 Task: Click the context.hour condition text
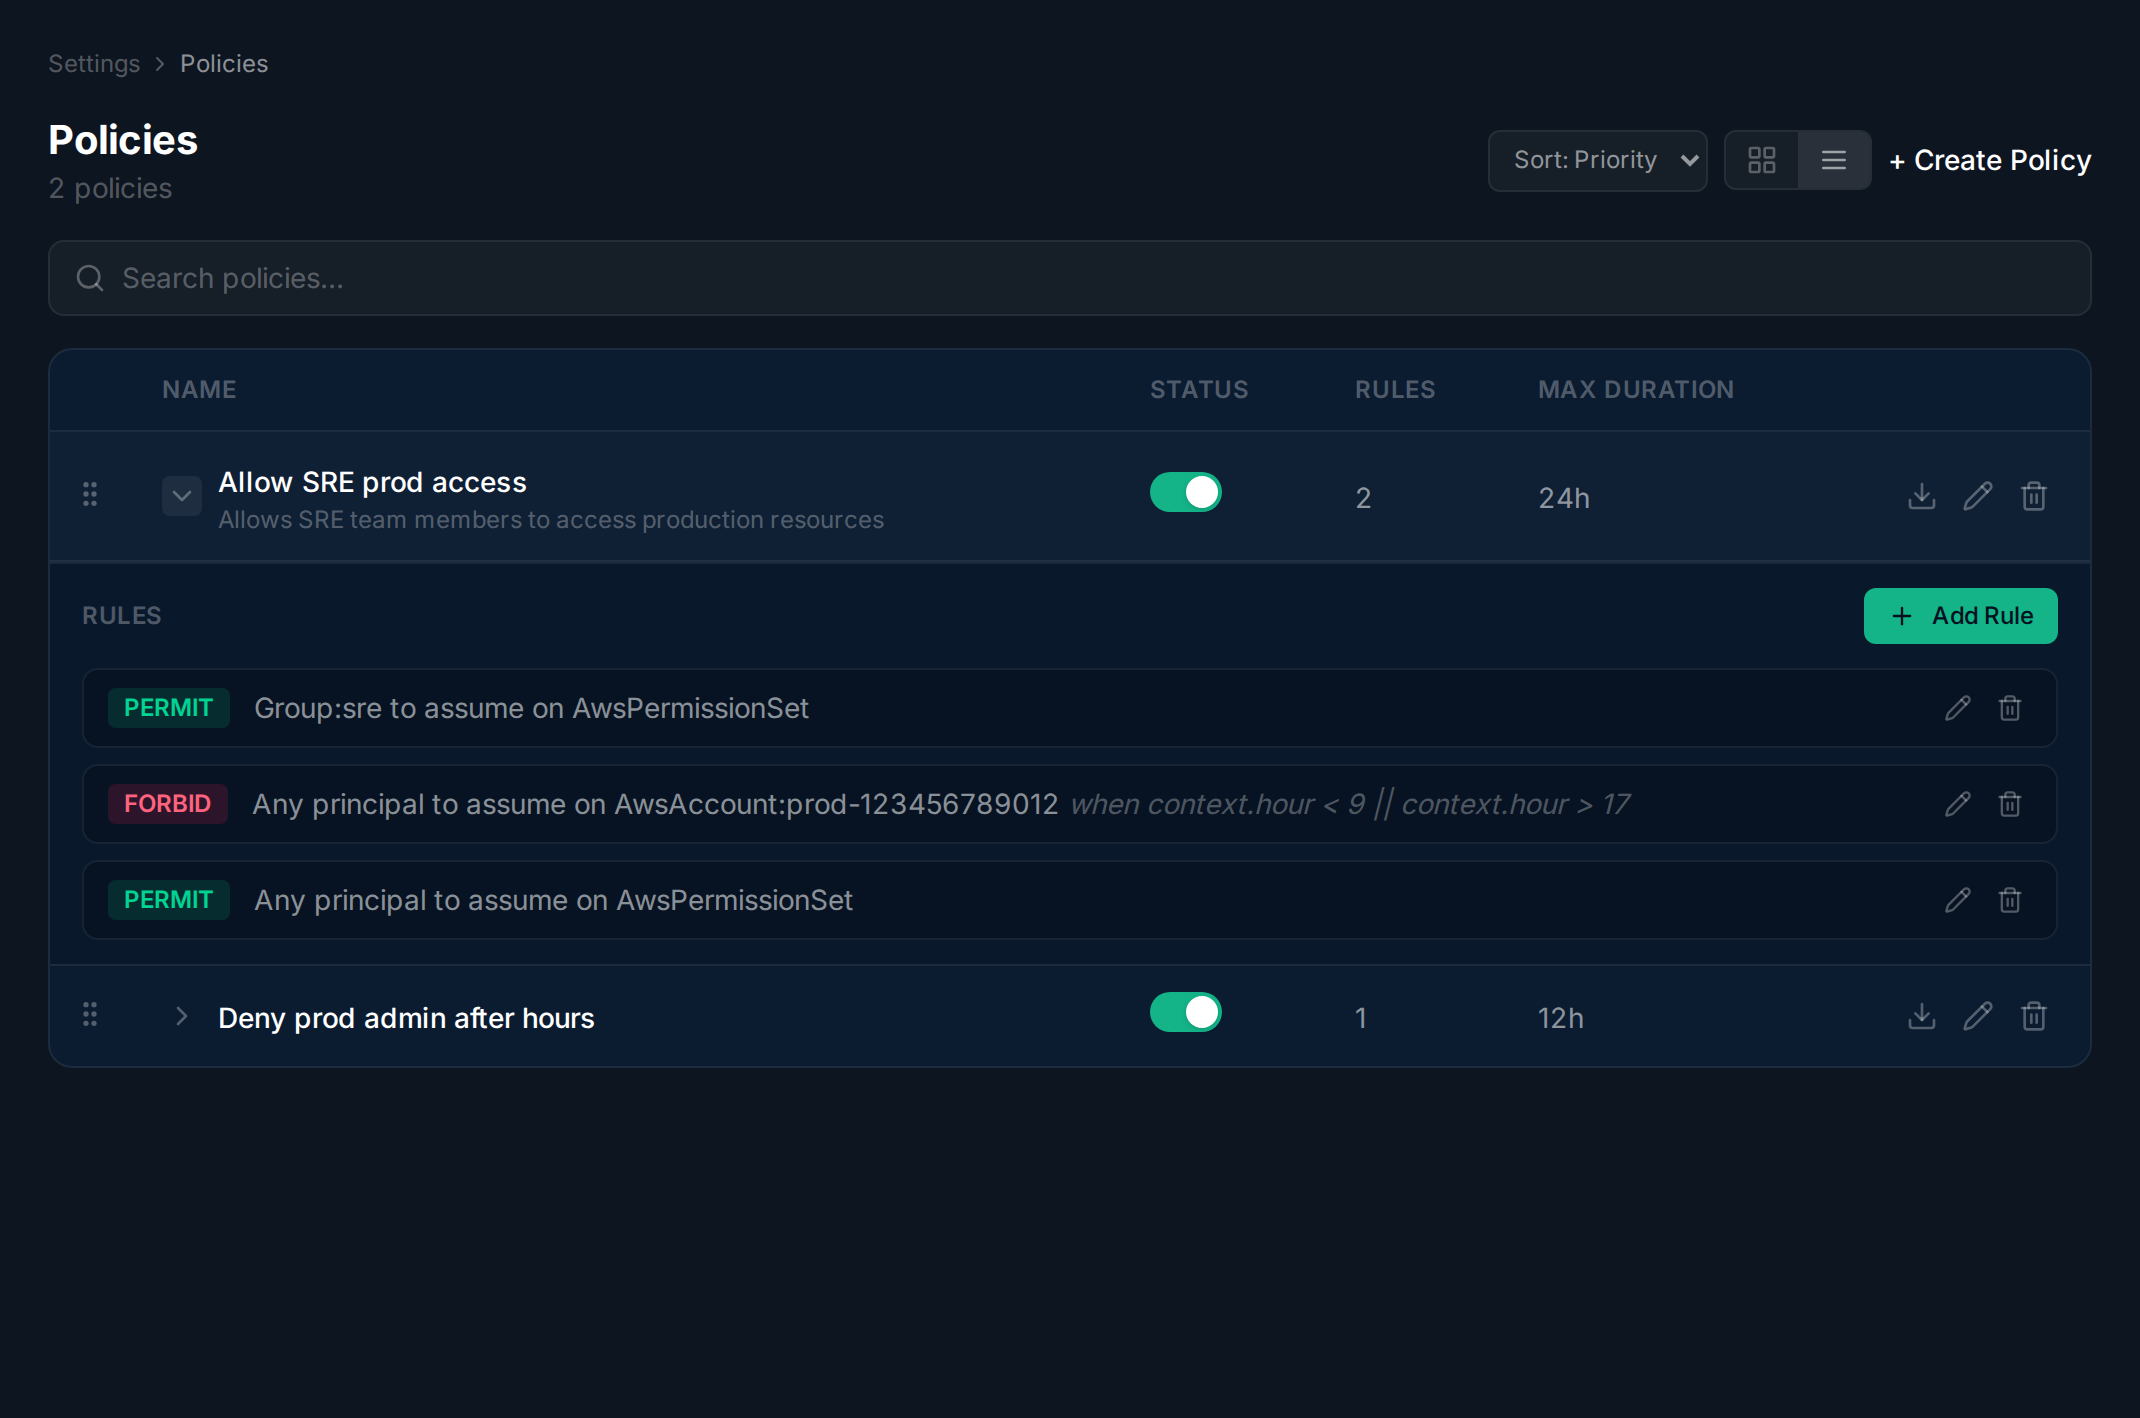click(x=1350, y=804)
